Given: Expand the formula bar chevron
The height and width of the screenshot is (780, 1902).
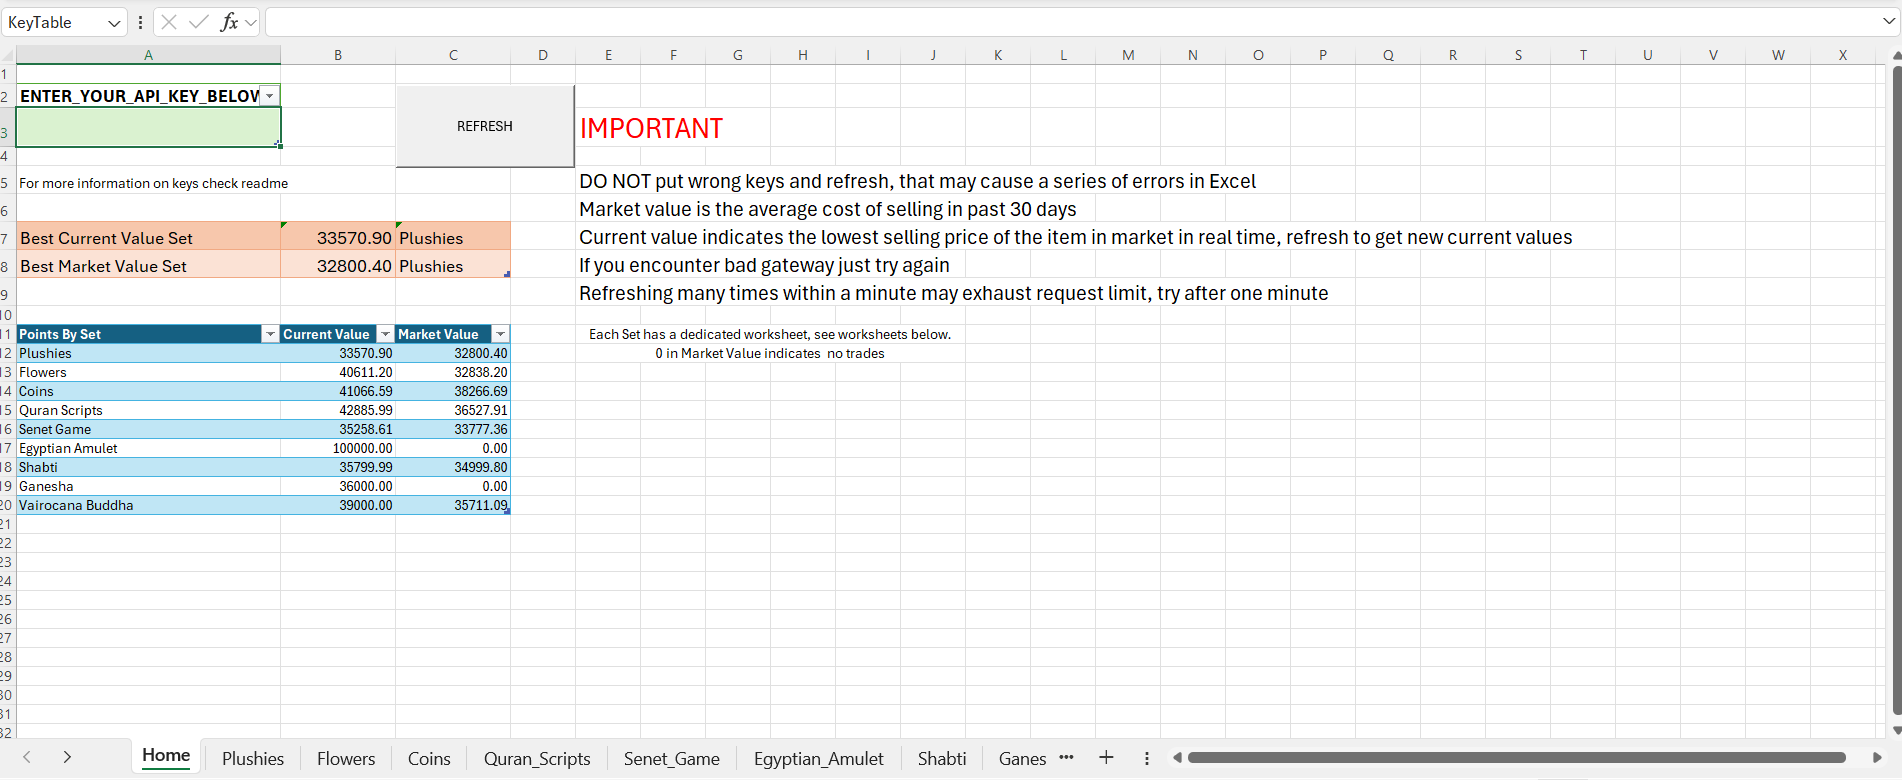Looking at the screenshot, I should click(1888, 22).
